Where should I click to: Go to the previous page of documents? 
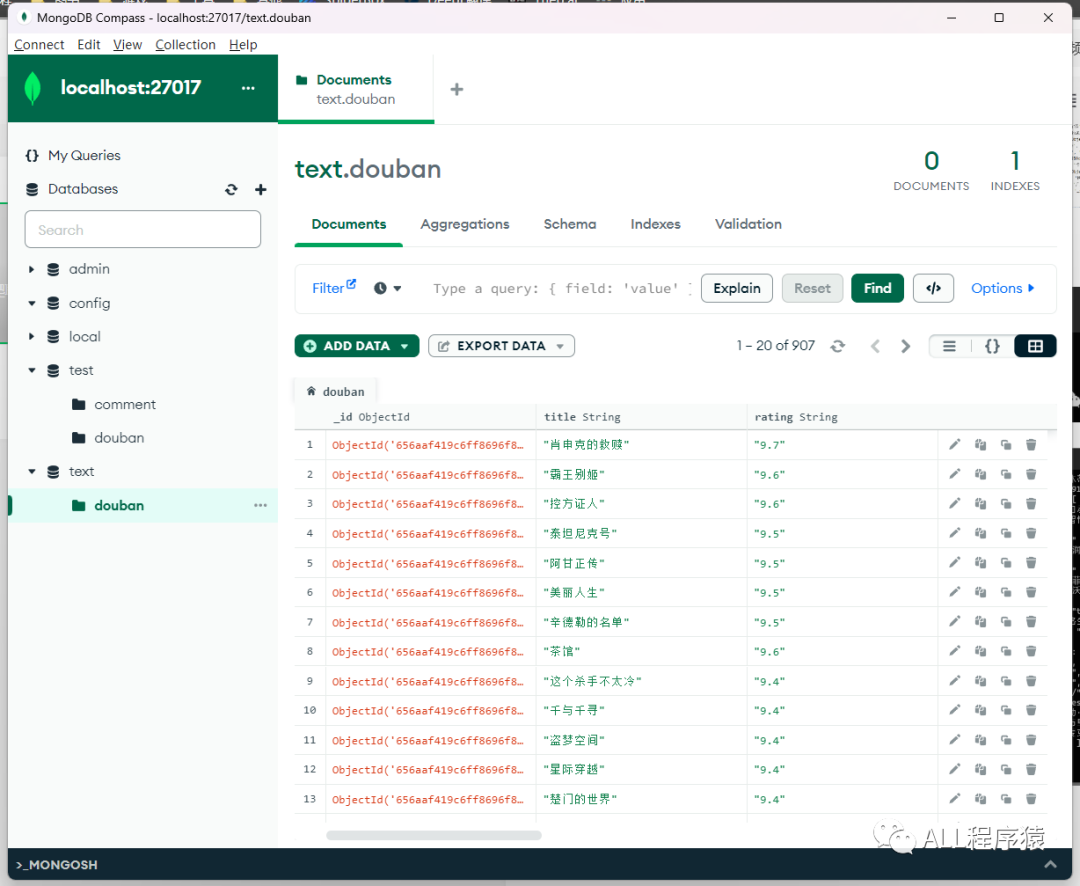click(x=875, y=346)
